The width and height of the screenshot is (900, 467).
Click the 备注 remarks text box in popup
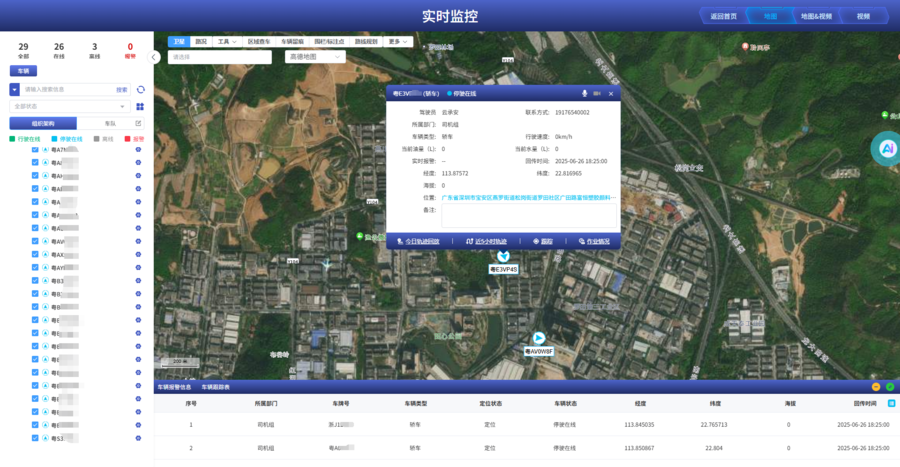529,216
